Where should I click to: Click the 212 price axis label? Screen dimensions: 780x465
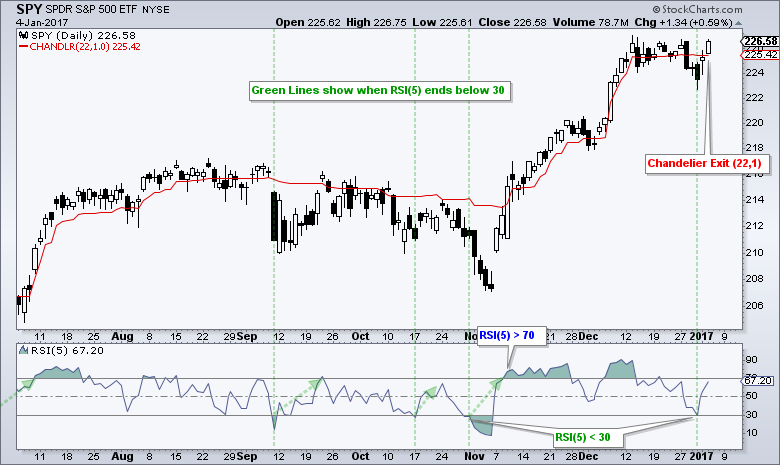pyautogui.click(x=755, y=226)
